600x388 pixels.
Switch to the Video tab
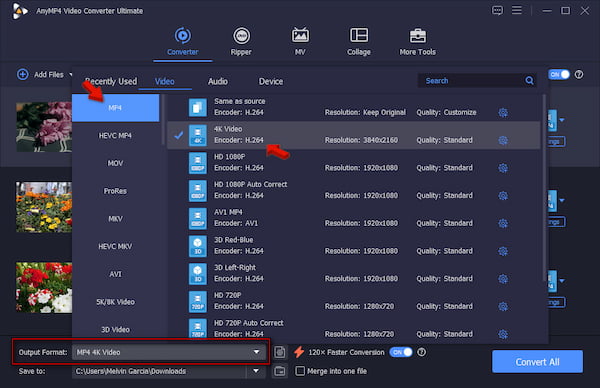(x=165, y=81)
